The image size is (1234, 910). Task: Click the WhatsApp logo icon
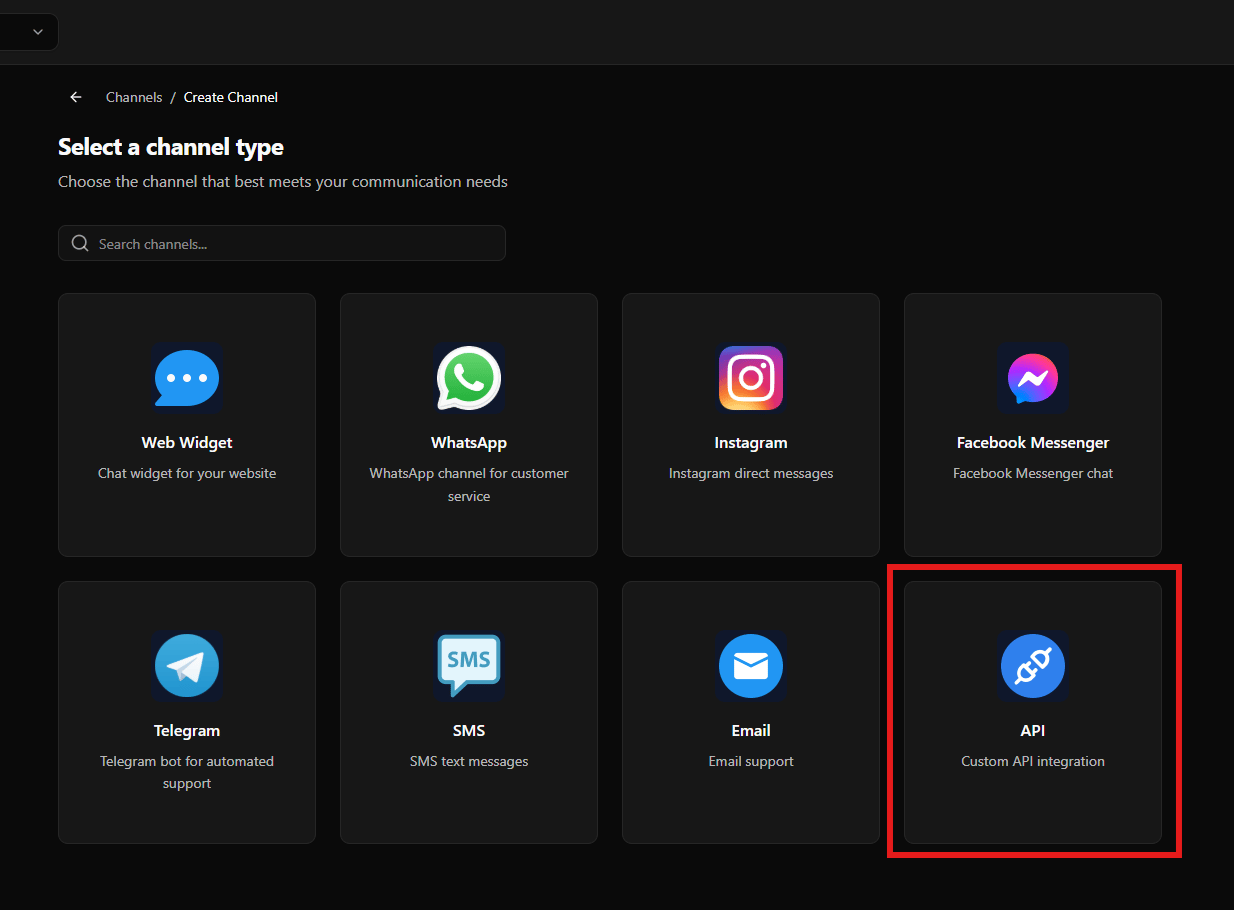(x=469, y=378)
